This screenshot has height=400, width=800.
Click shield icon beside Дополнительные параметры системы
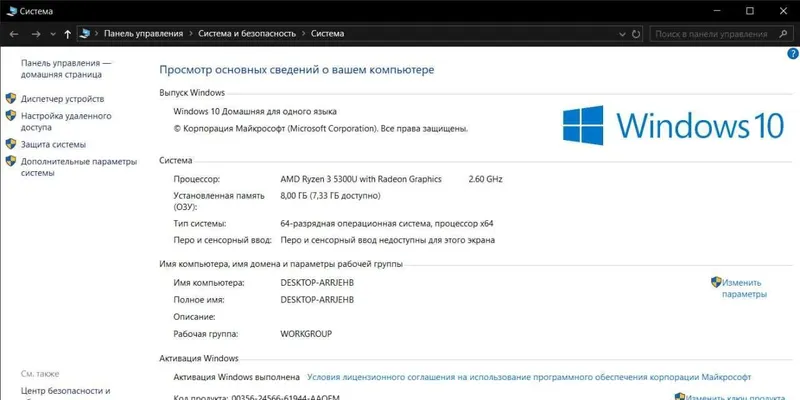coord(11,161)
